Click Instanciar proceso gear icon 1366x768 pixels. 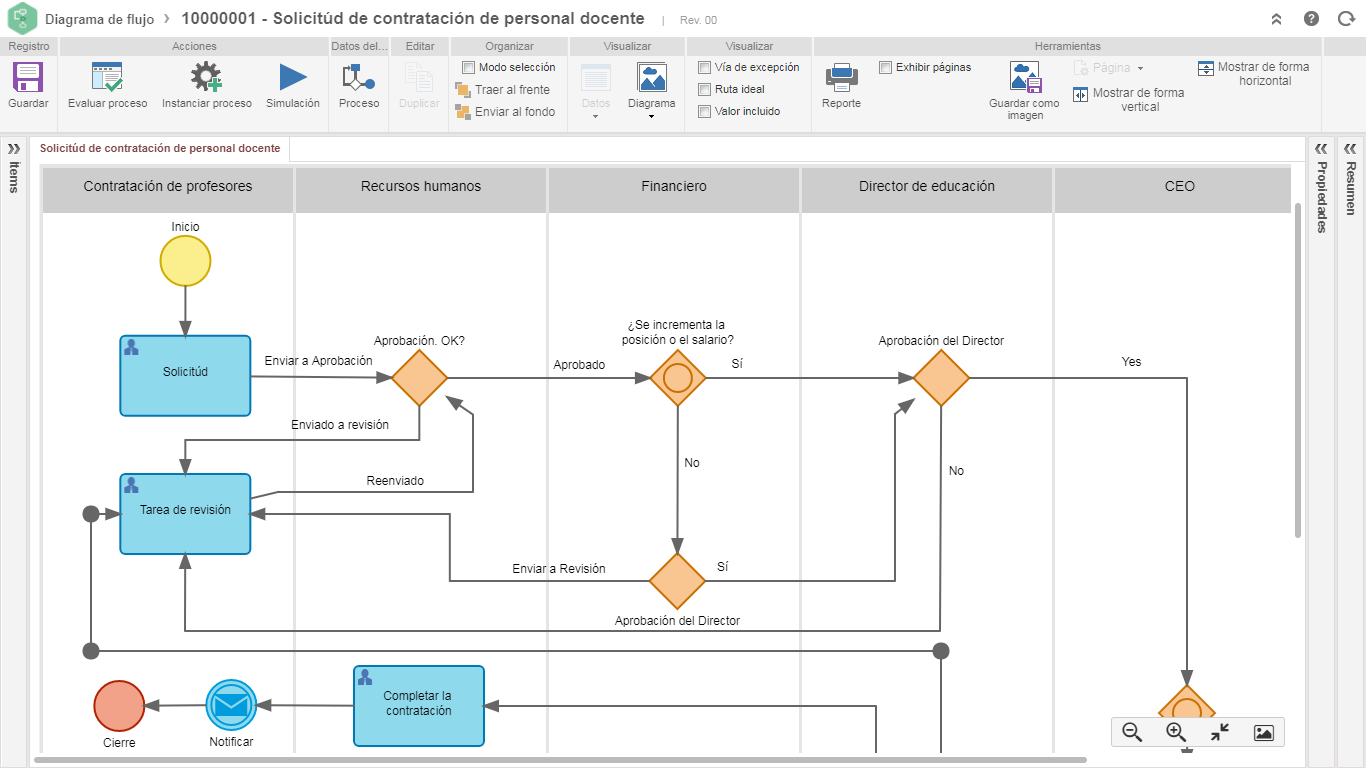206,78
